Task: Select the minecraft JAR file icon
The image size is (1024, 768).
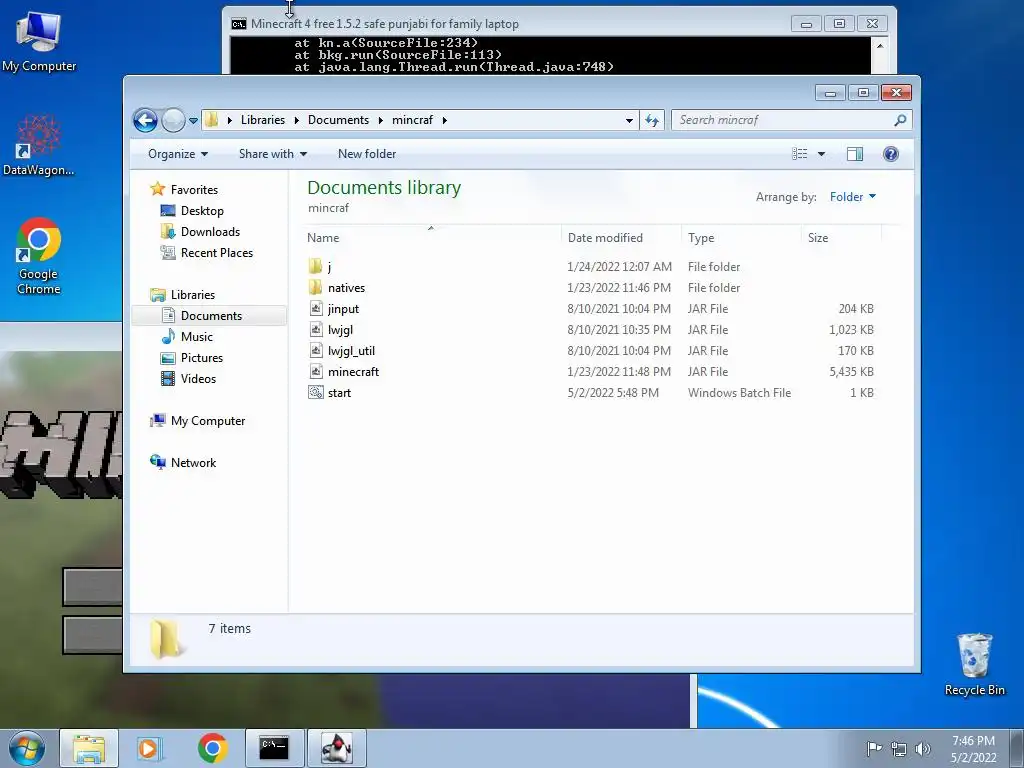Action: tap(315, 371)
